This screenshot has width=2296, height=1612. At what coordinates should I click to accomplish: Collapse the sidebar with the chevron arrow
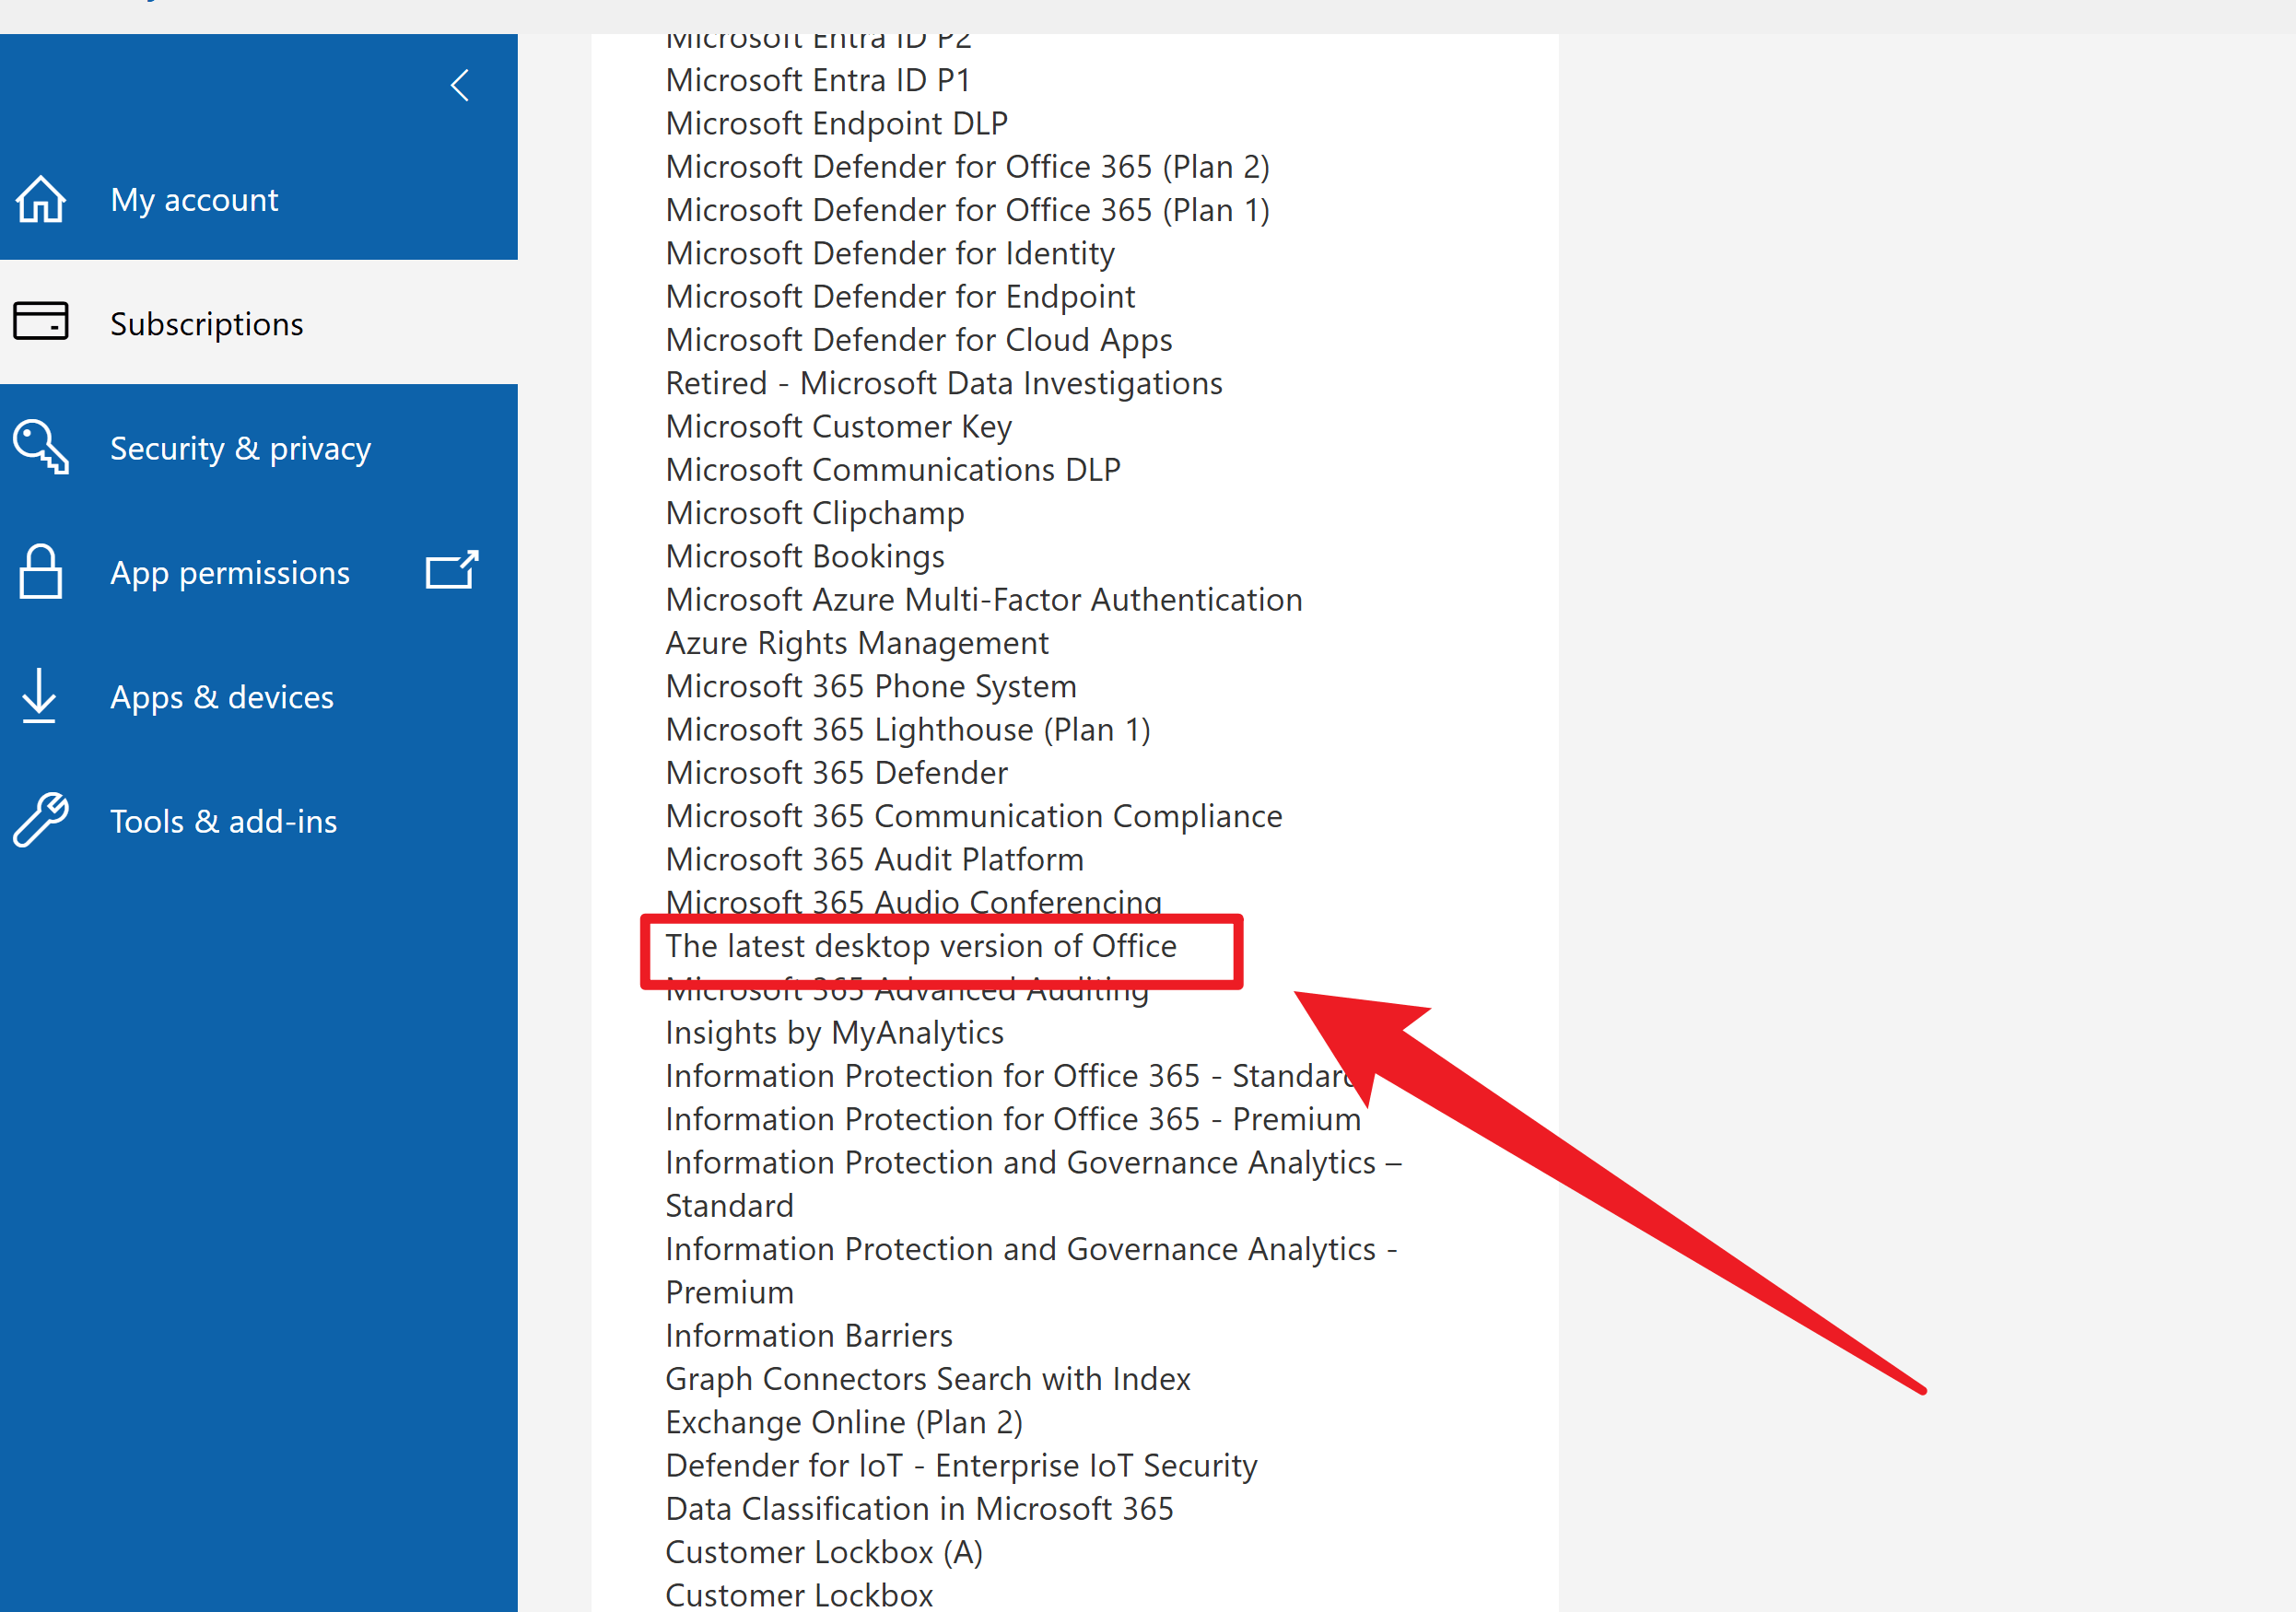[459, 86]
